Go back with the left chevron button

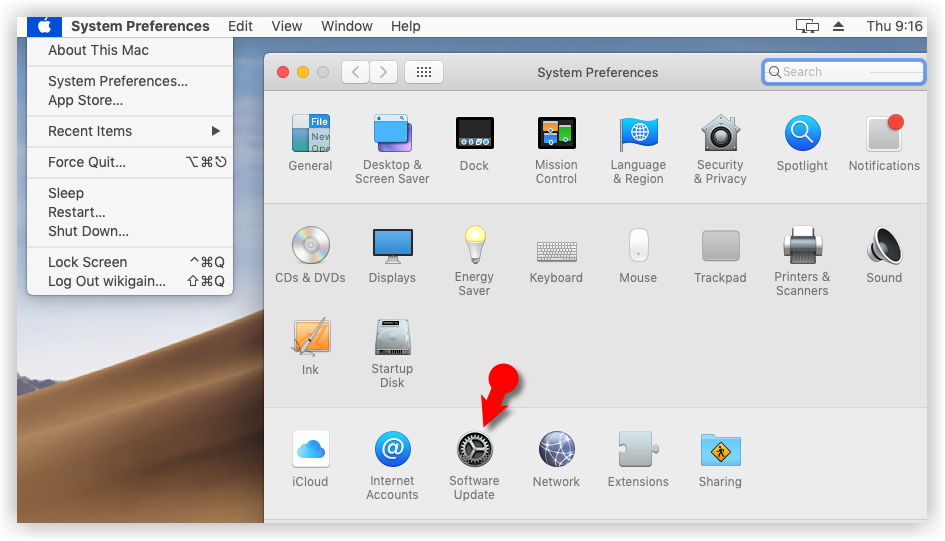tap(356, 72)
